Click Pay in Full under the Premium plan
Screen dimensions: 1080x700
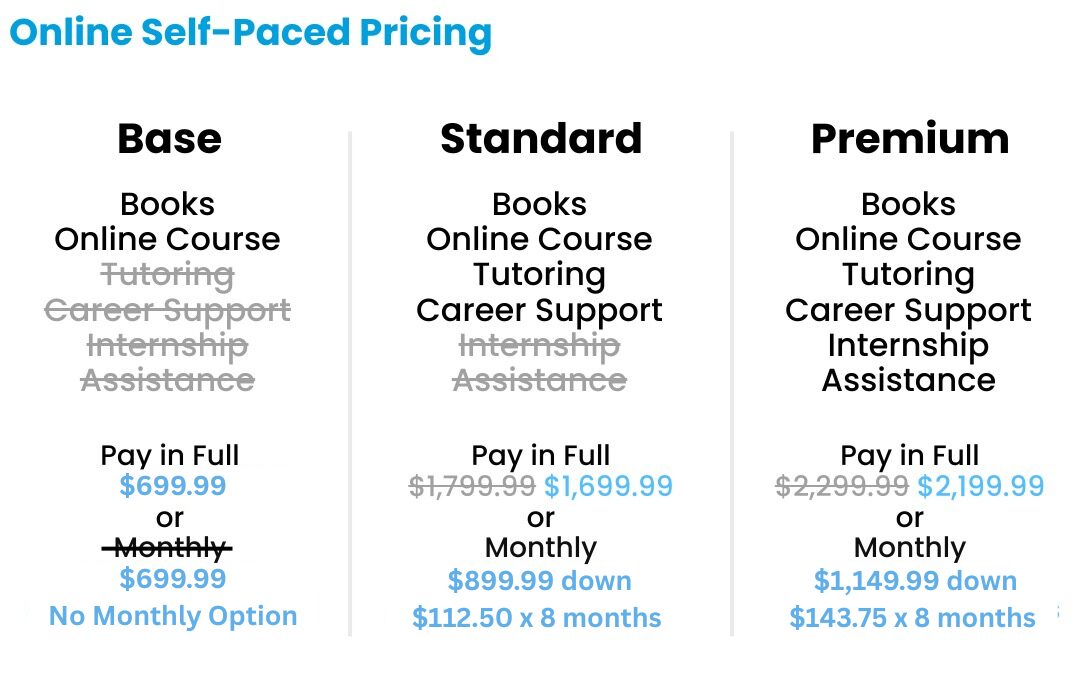point(909,456)
